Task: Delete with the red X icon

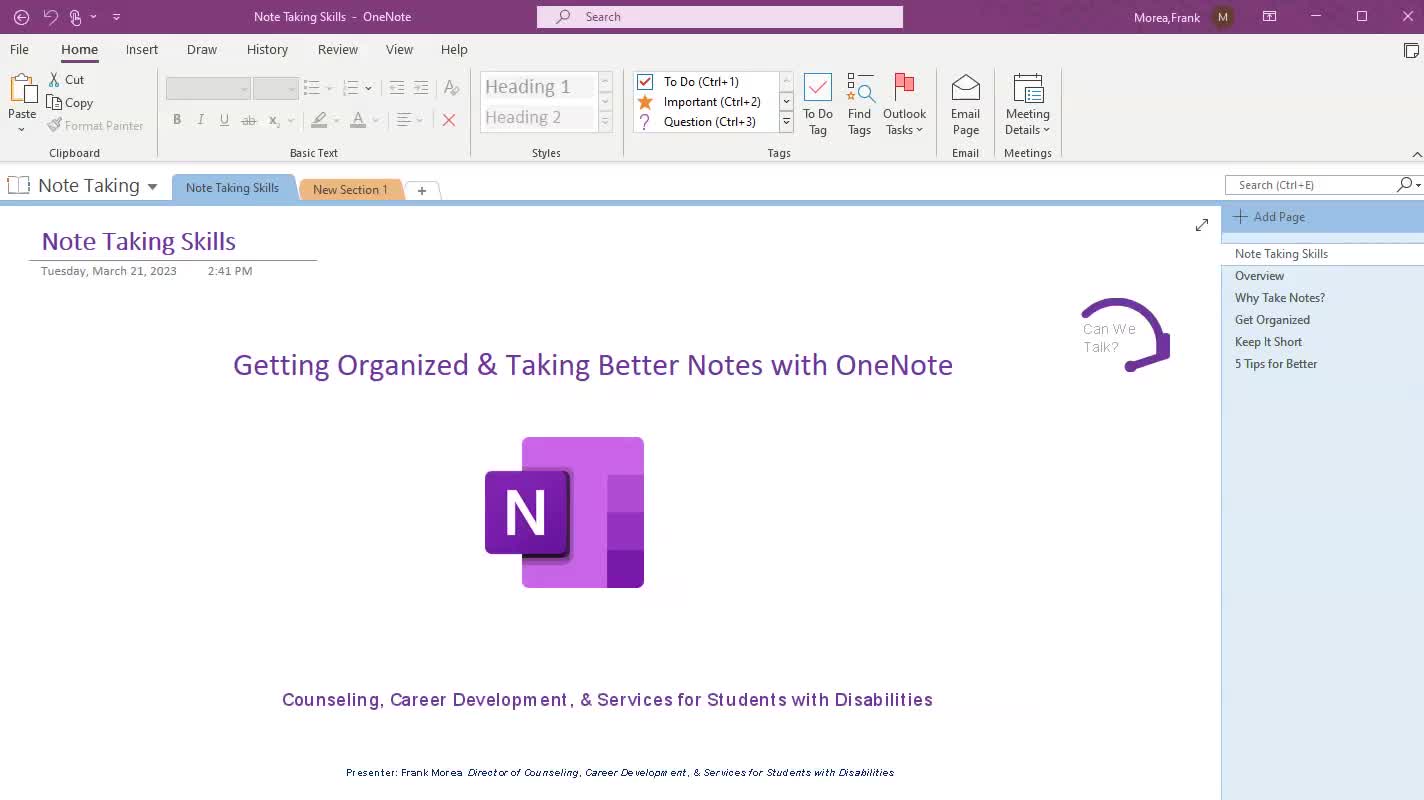Action: (449, 120)
